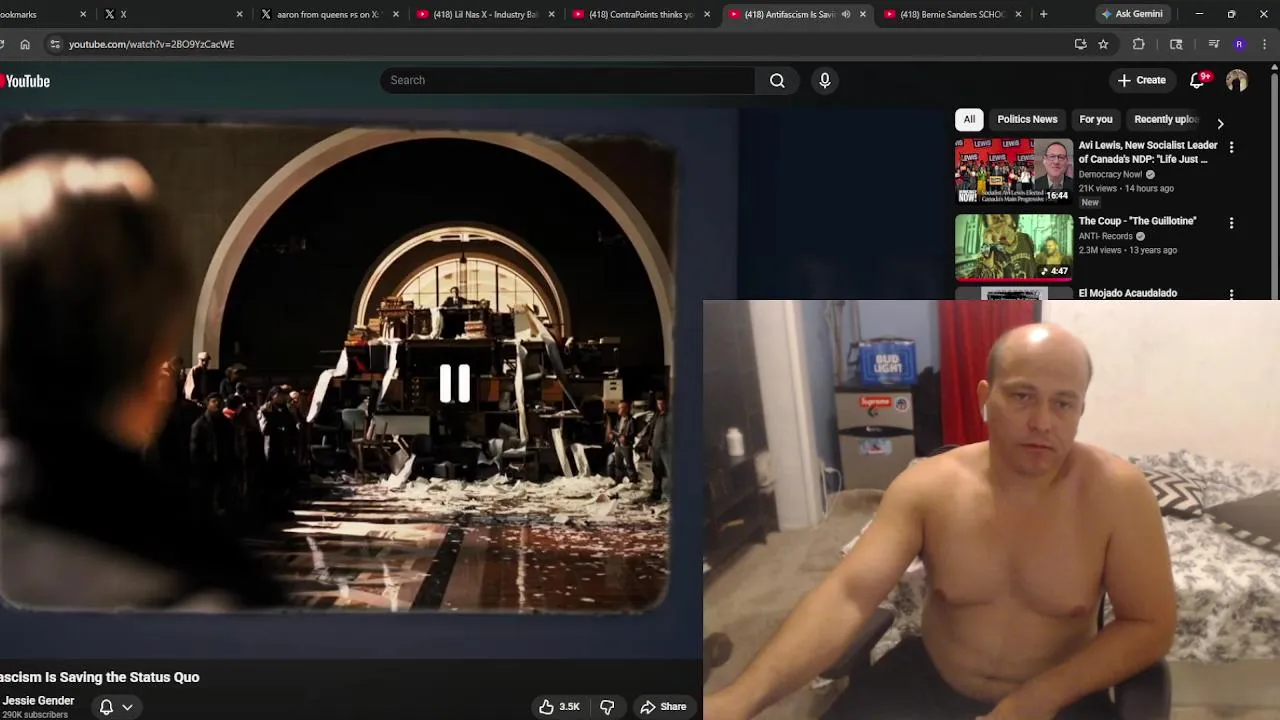Open options menu for El Mojado Acaudalado
1280x720 pixels.
point(1231,294)
